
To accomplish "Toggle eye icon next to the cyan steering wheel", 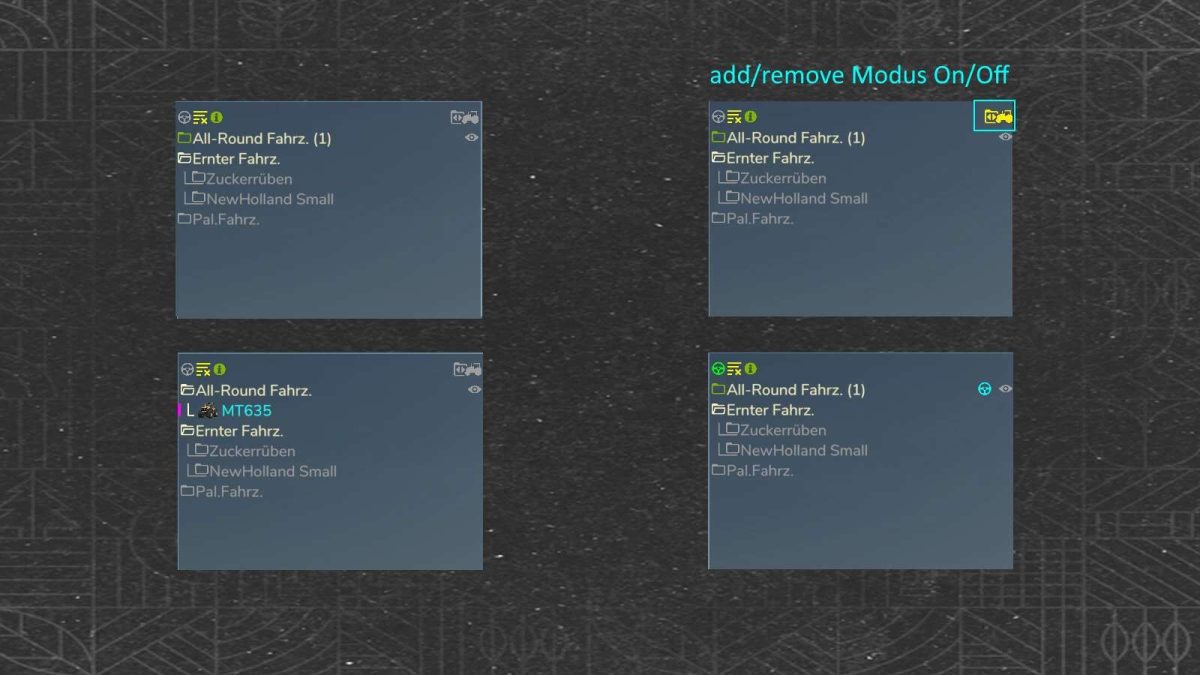I will [x=1005, y=389].
